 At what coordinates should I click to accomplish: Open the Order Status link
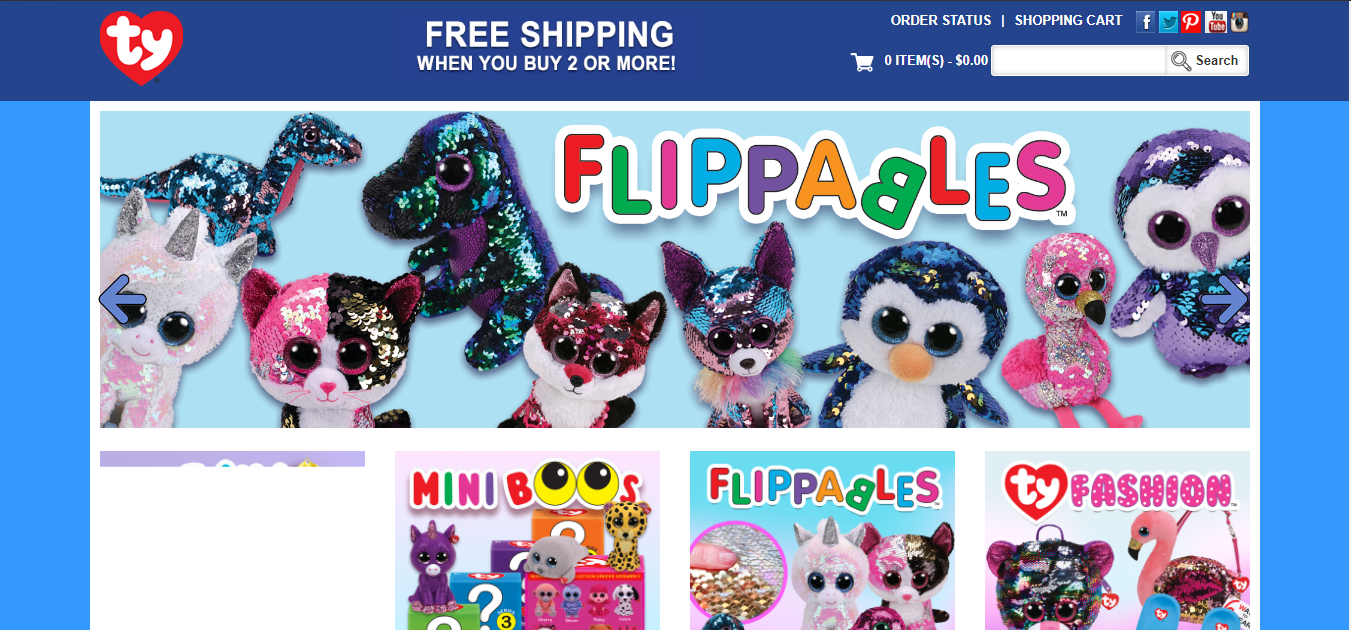point(941,20)
